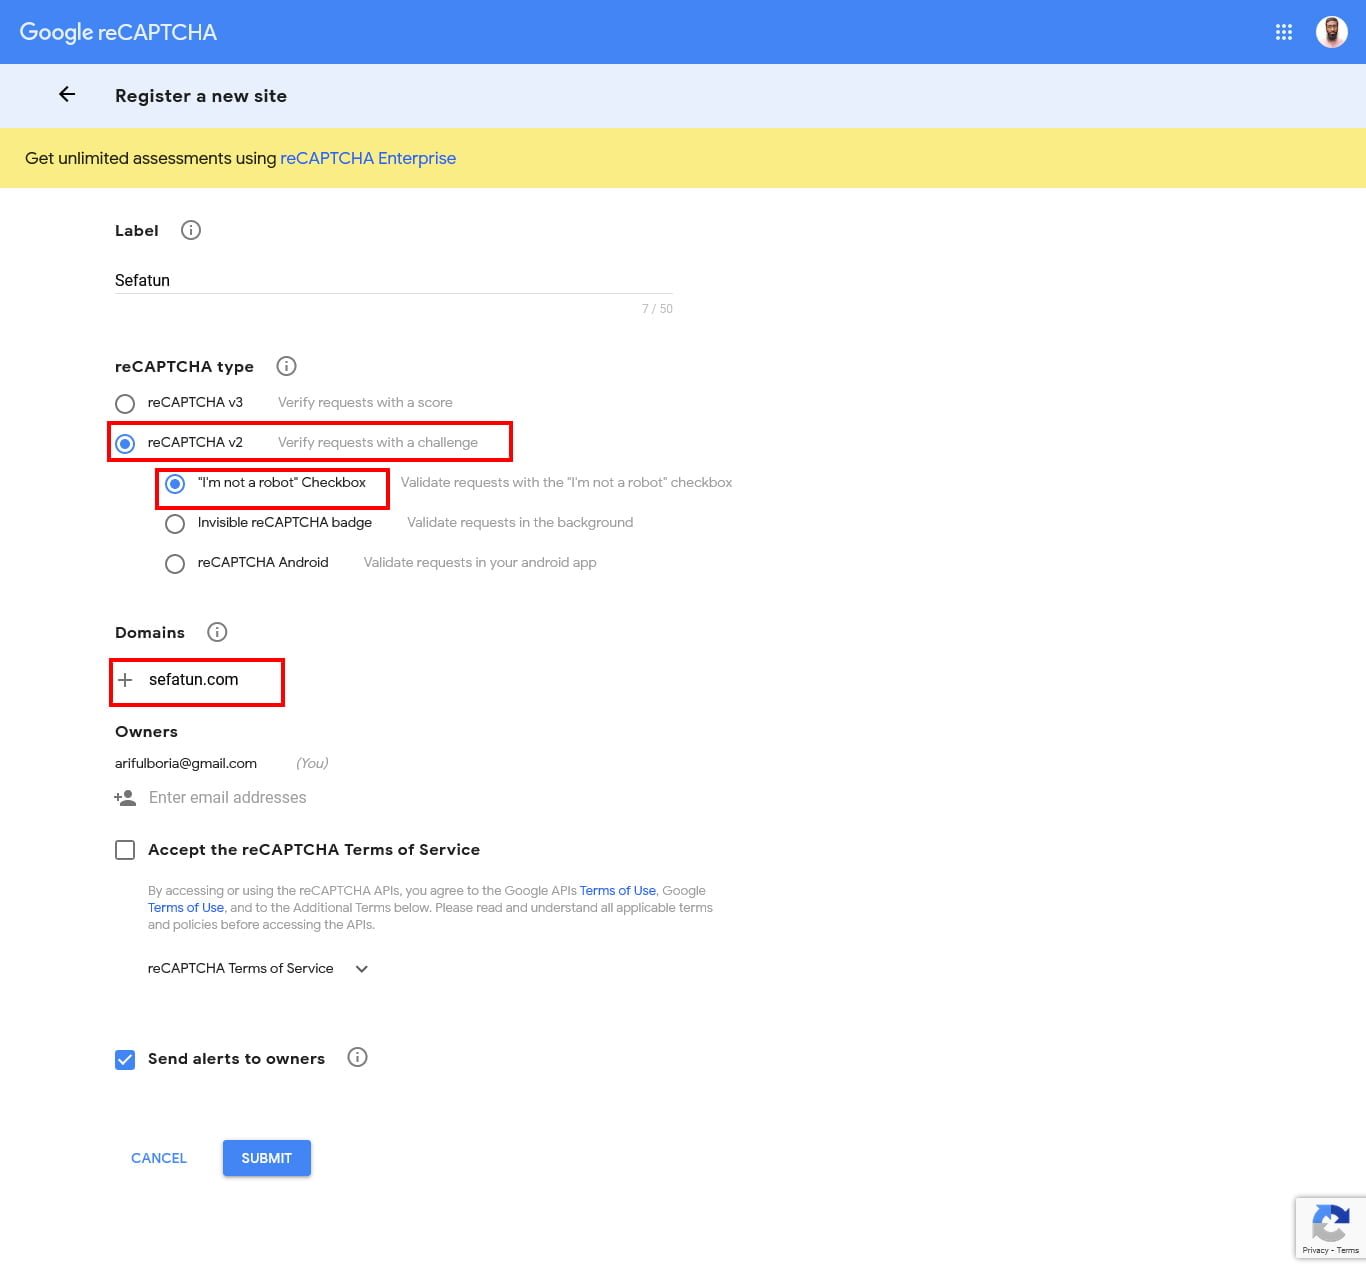Click the Register a new site heading
1366x1272 pixels.
tap(201, 96)
